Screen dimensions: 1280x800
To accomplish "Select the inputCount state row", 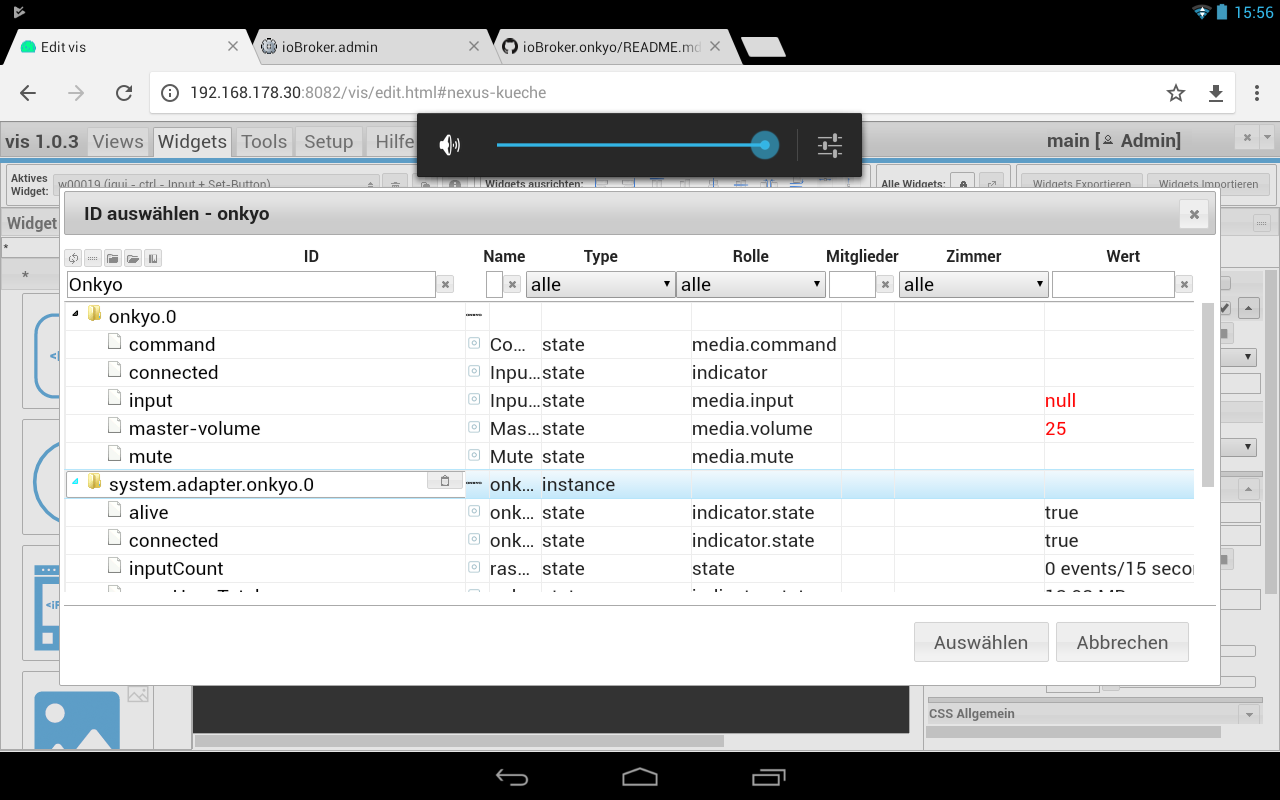I will [x=630, y=568].
